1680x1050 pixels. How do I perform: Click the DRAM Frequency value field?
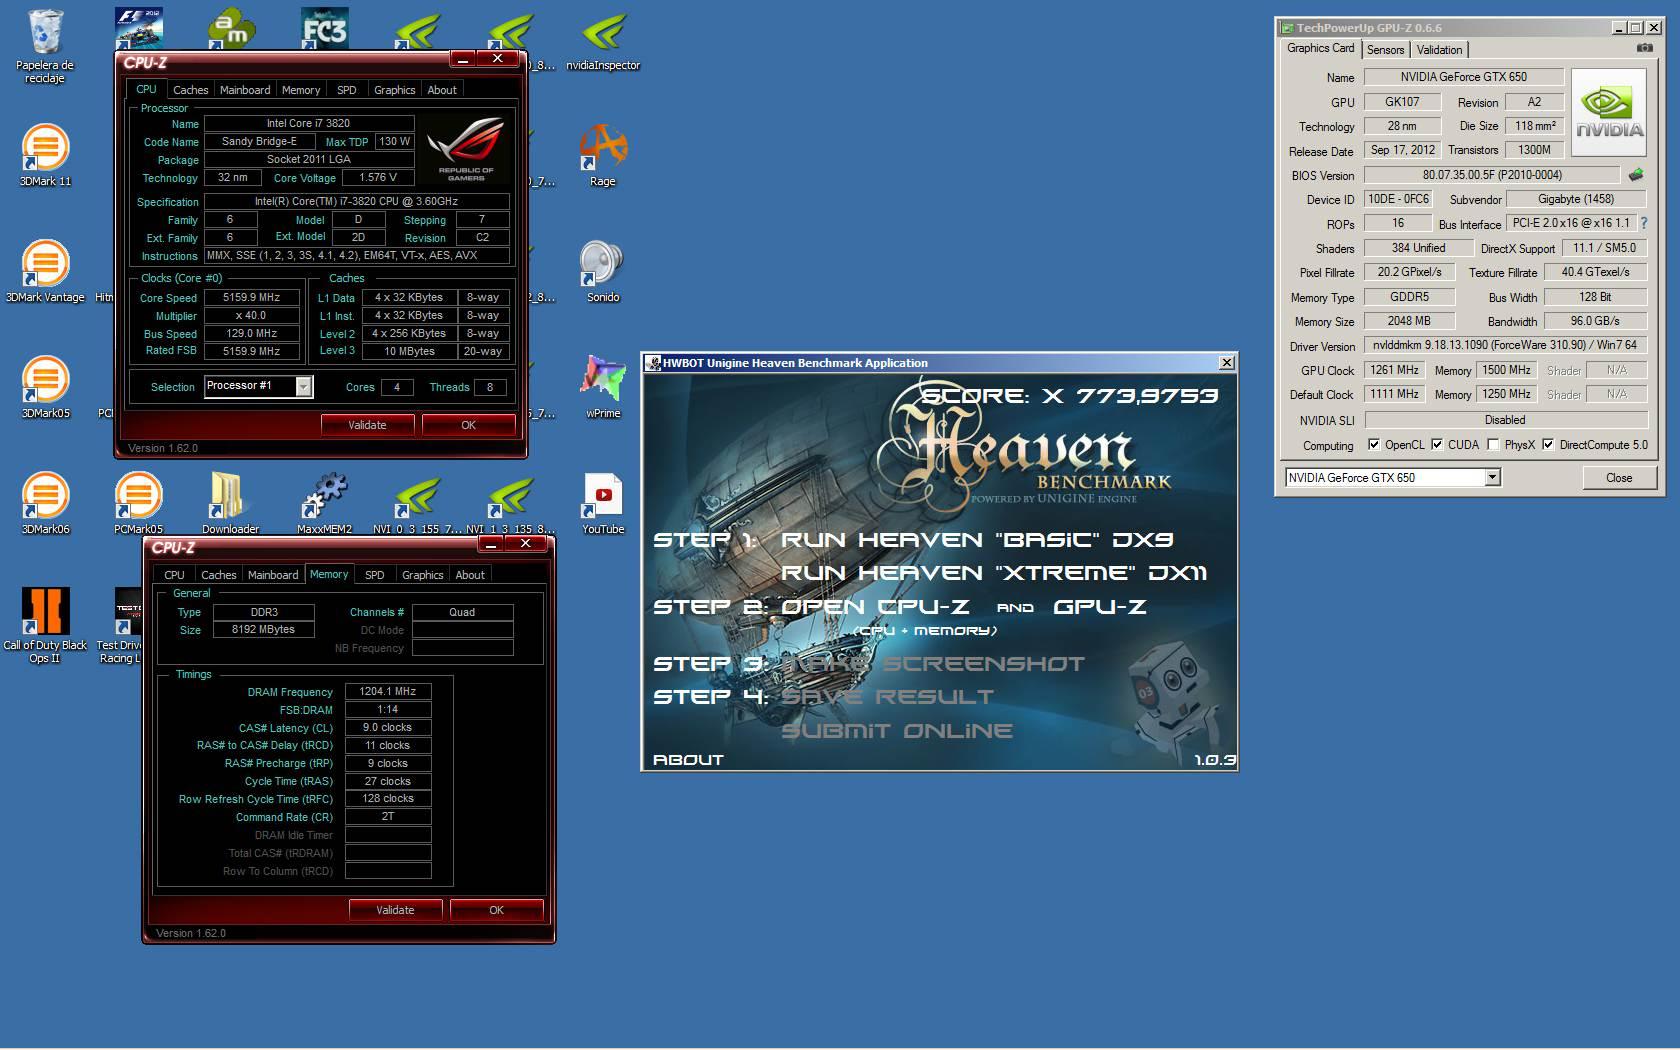pos(388,691)
